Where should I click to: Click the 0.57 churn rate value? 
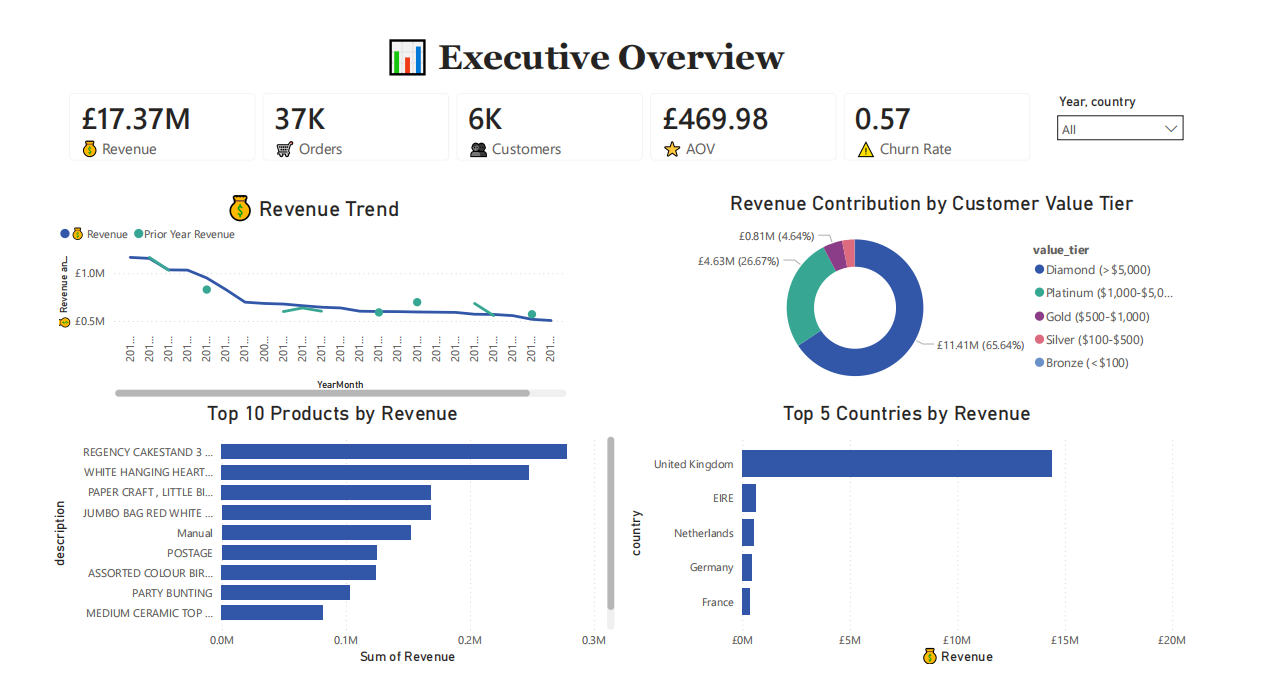883,119
